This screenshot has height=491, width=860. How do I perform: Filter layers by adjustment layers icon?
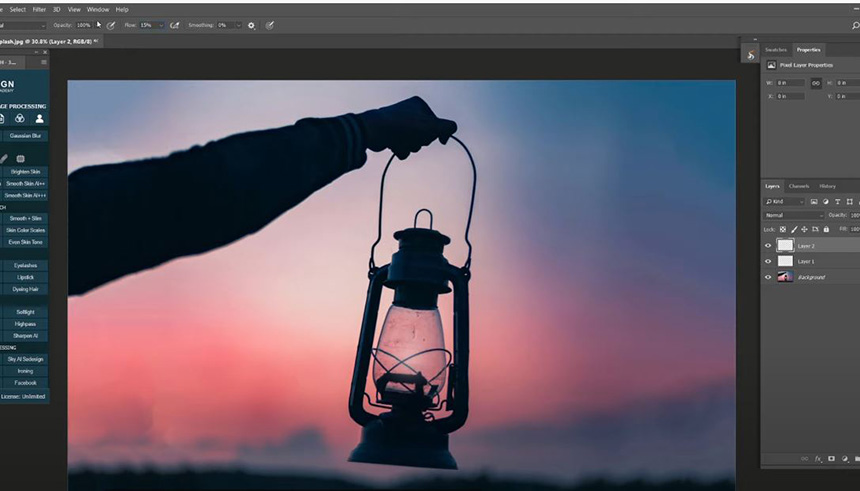[x=825, y=201]
